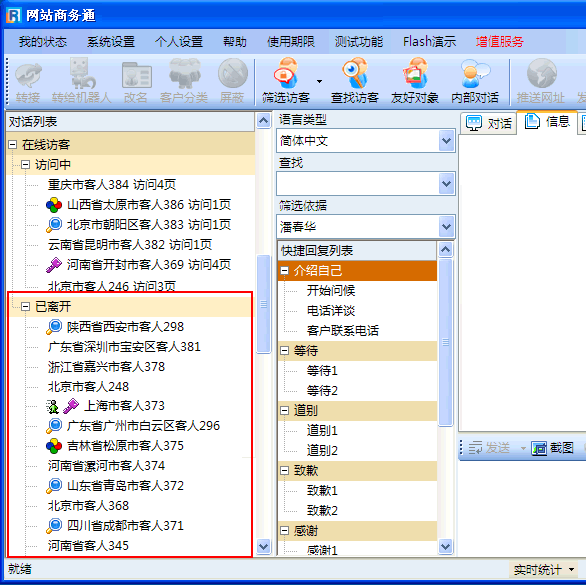
Task: Click the 友好对象 toolbar icon
Action: (415, 73)
